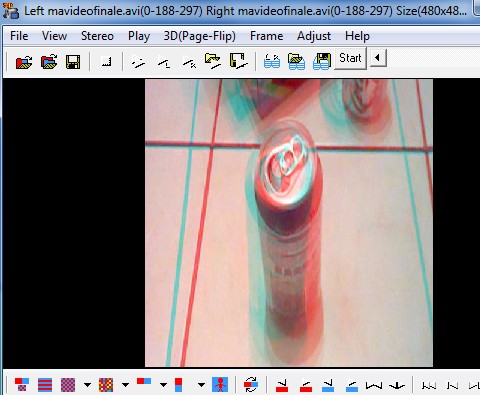Click the play arrow icon after the stop square
This screenshot has width=480, height=395.
(x=138, y=62)
